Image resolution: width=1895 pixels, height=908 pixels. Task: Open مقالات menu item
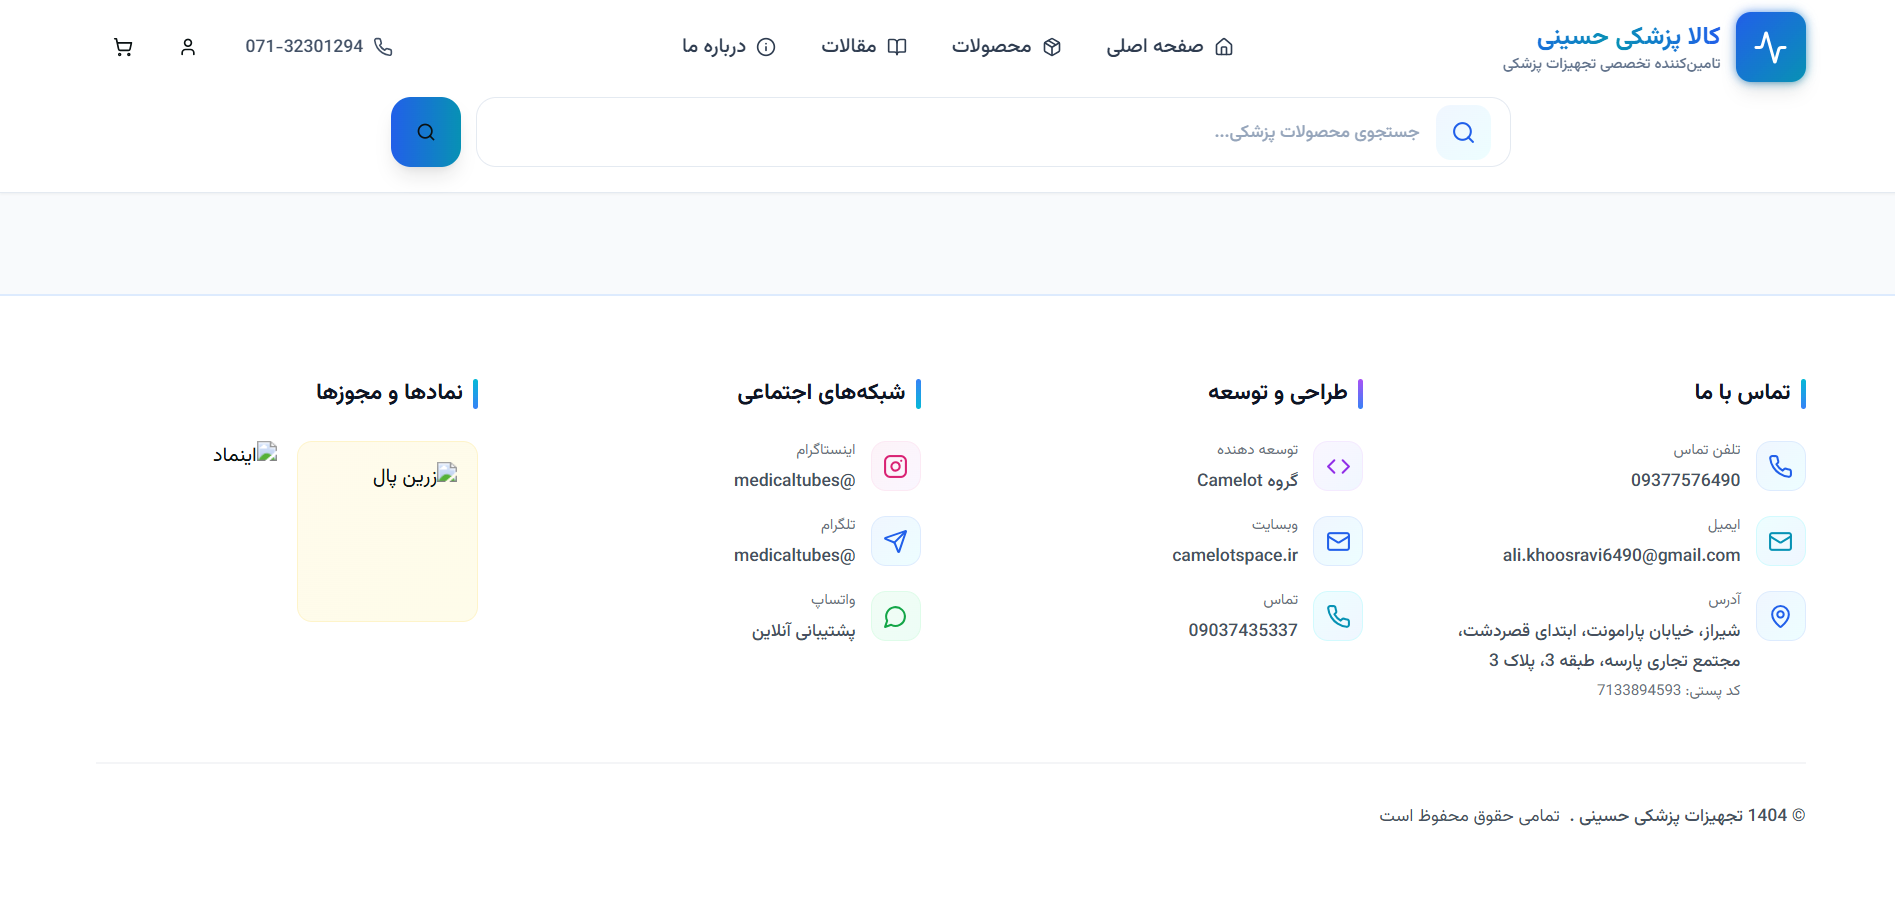(864, 47)
